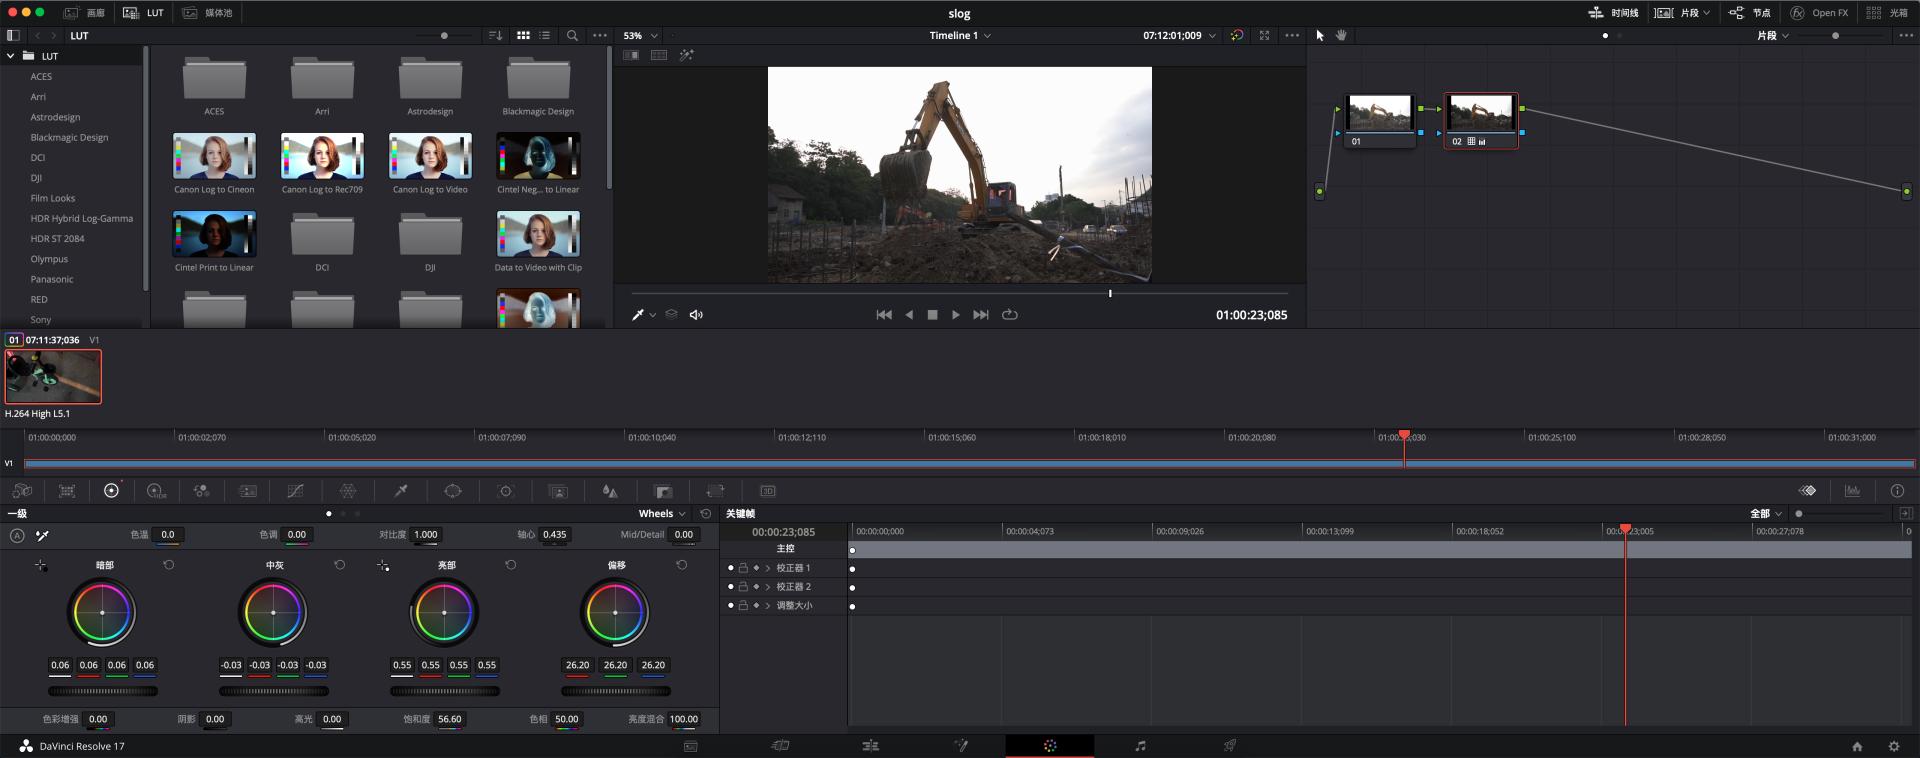
Task: Toggle loop playback in viewer
Action: 1010,315
